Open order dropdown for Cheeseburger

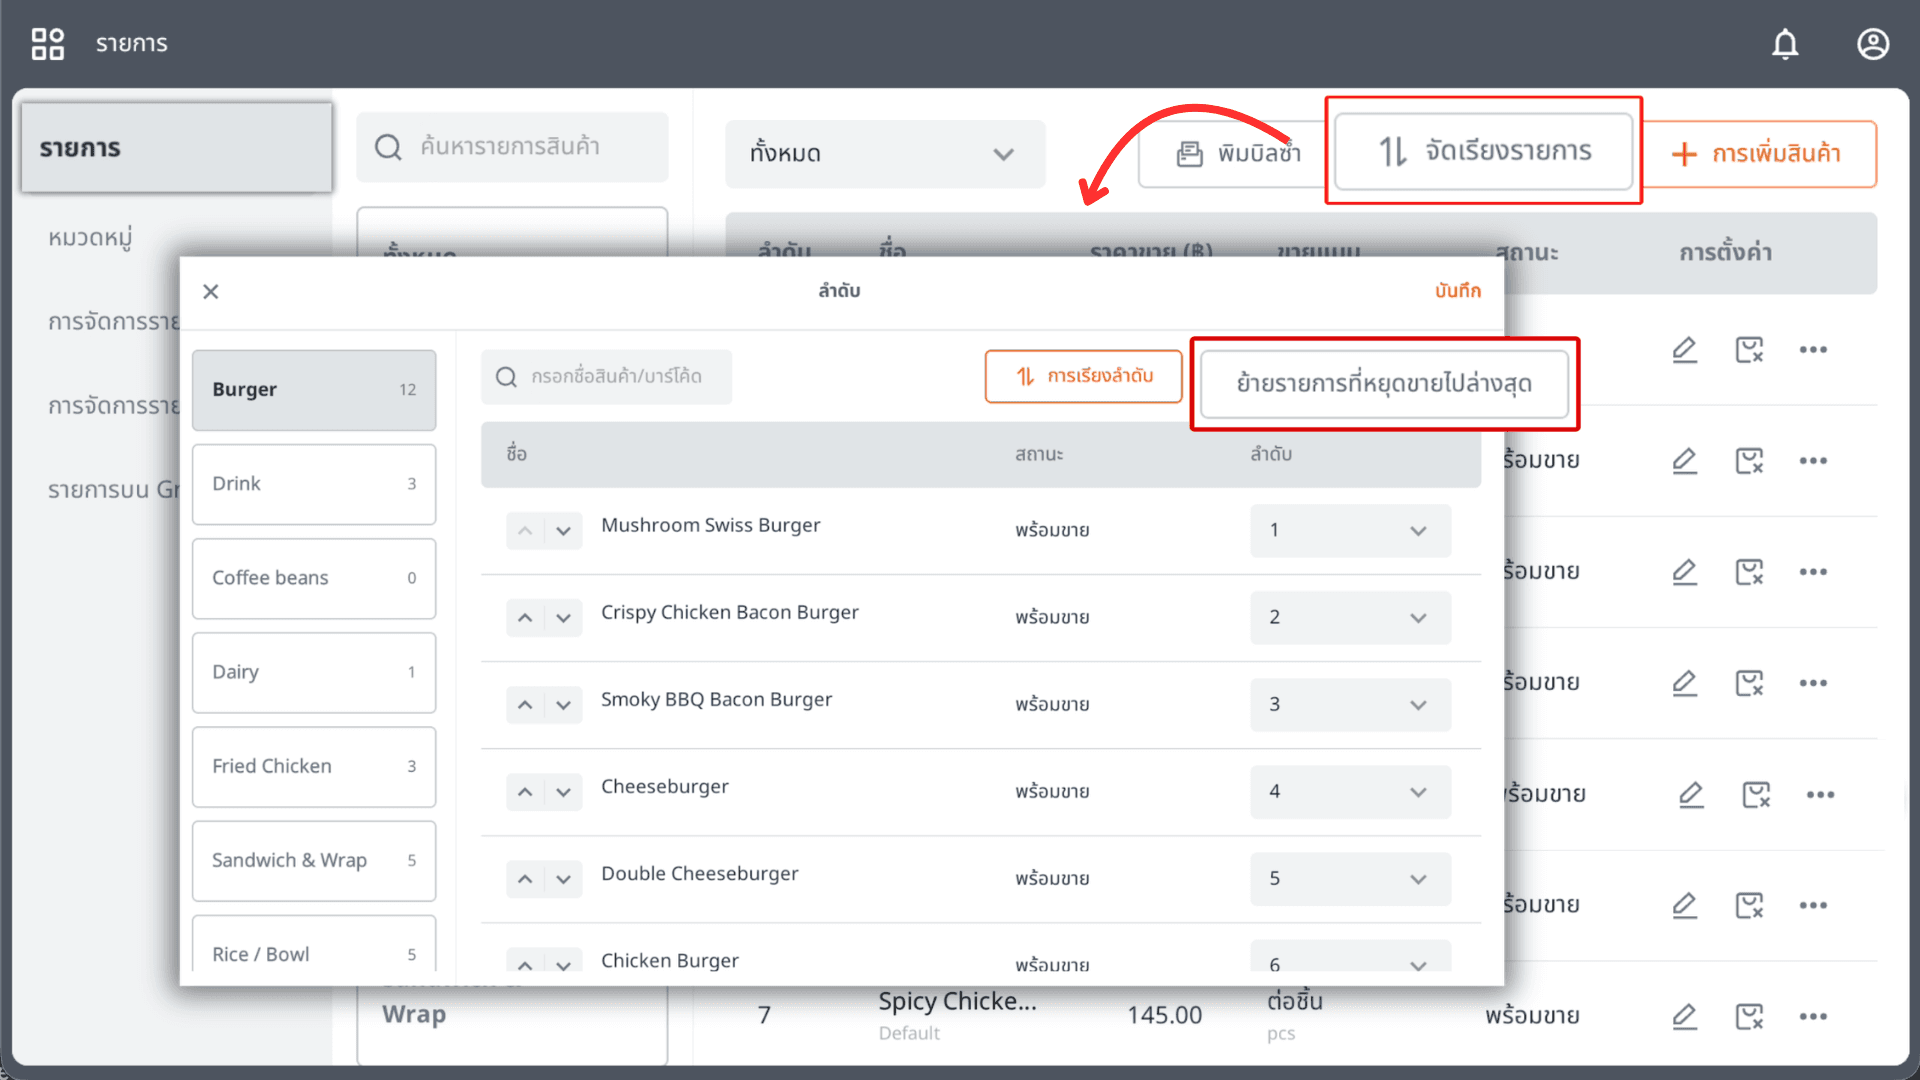(x=1350, y=792)
